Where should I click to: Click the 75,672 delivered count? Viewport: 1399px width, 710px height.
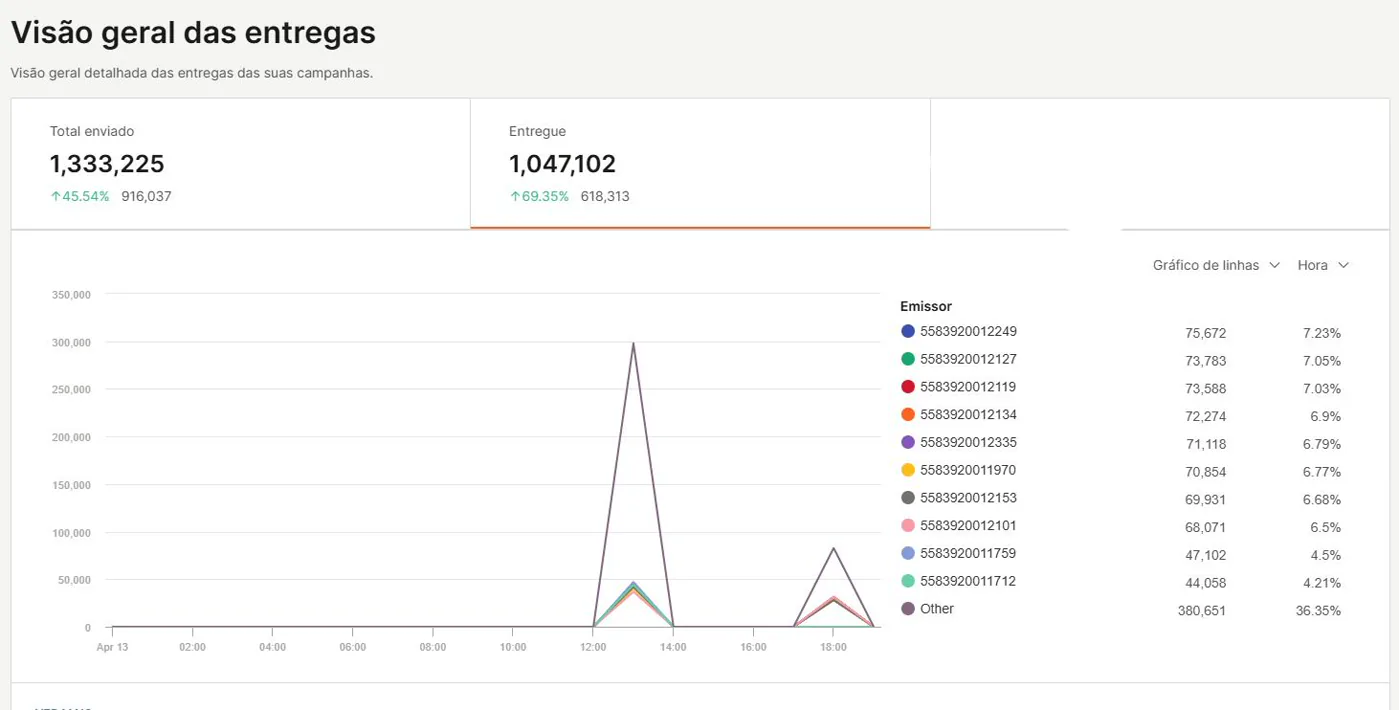click(1206, 333)
